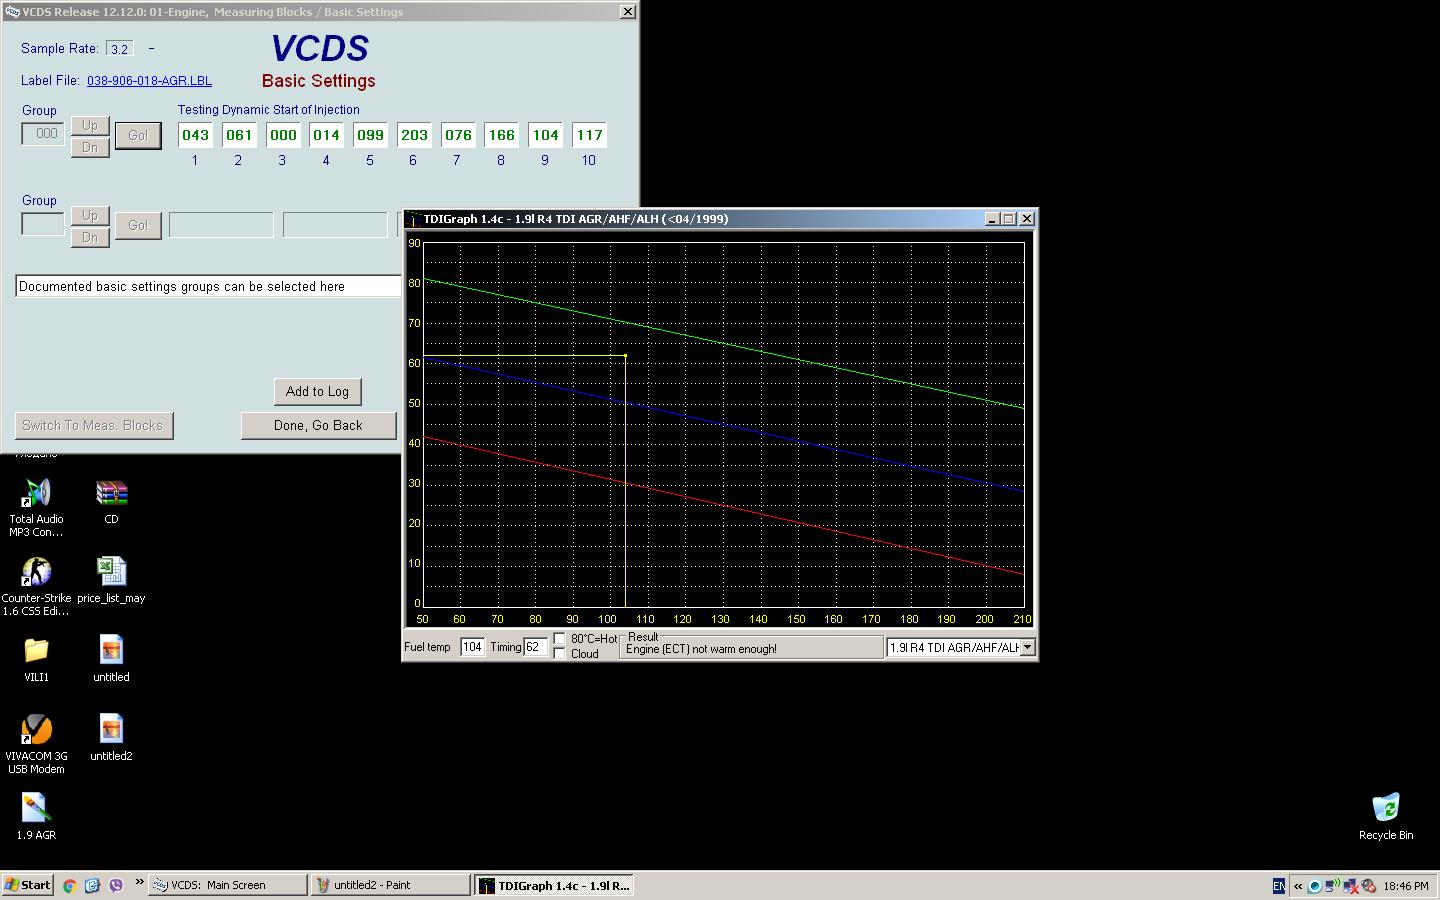Open the price_list_may spreadsheet icon
Image resolution: width=1440 pixels, height=900 pixels.
point(111,572)
